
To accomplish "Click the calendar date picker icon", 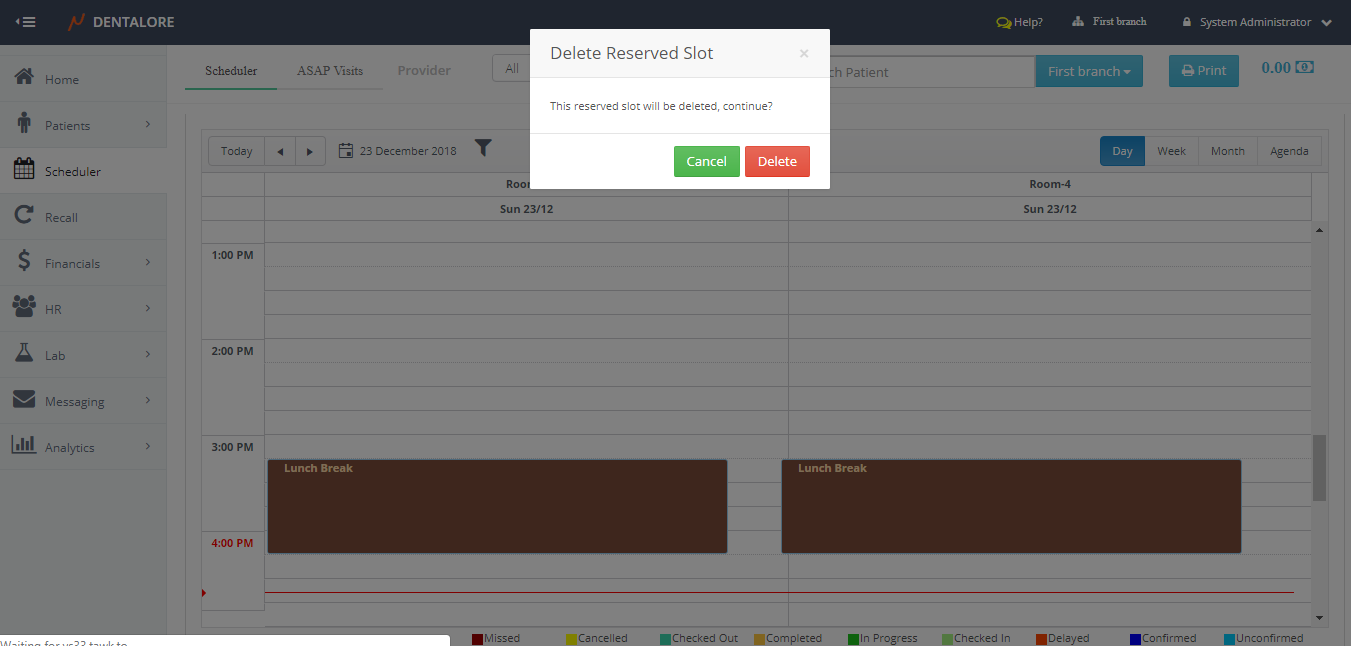I will 346,151.
